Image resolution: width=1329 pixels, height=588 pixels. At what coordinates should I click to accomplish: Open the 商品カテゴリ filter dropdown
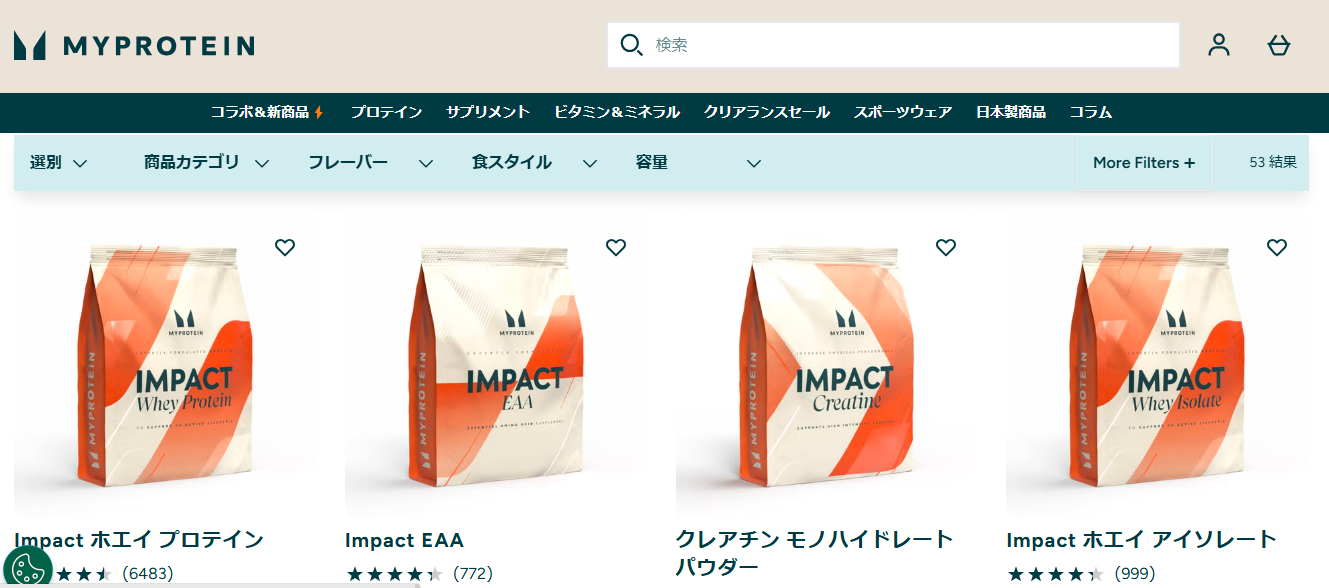207,163
